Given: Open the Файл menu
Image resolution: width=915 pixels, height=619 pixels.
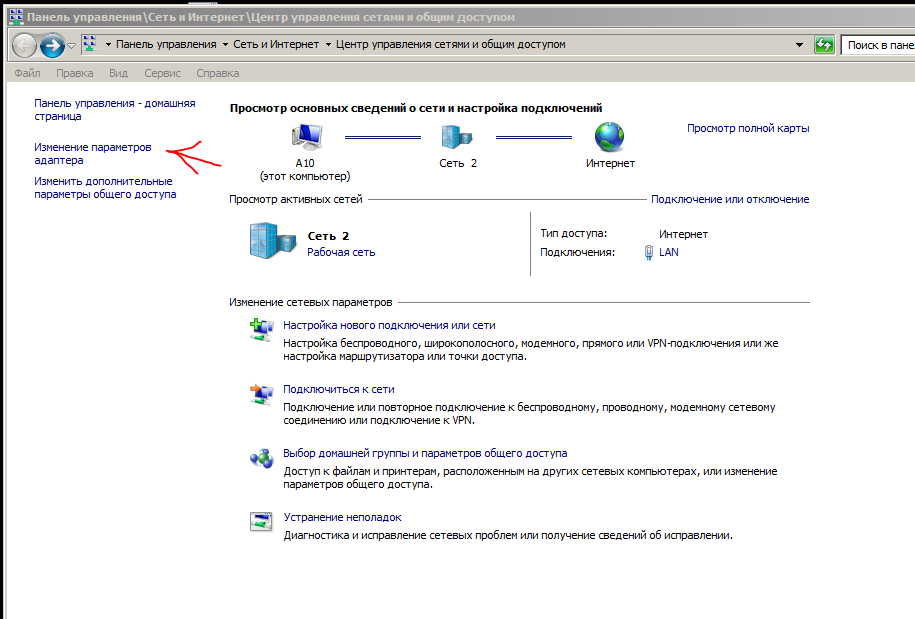Looking at the screenshot, I should tap(28, 73).
